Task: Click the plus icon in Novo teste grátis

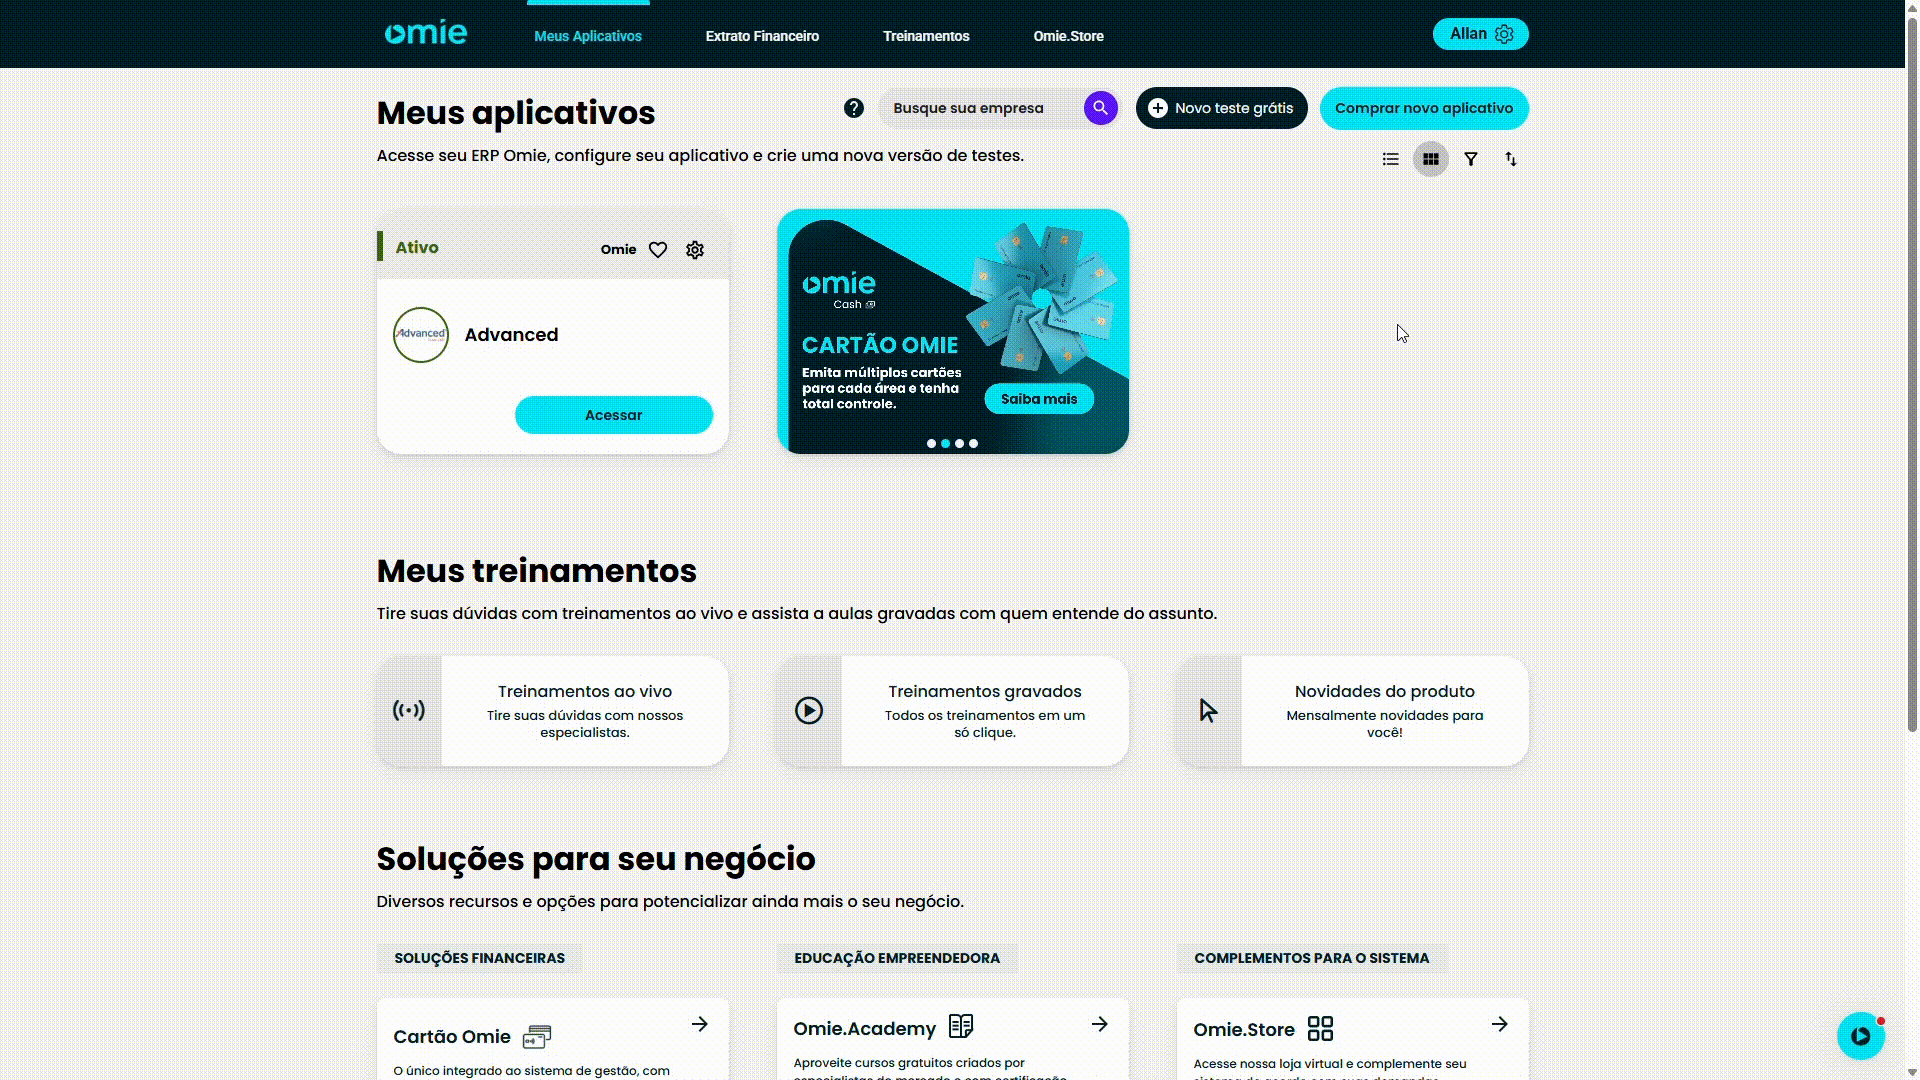Action: point(1158,108)
